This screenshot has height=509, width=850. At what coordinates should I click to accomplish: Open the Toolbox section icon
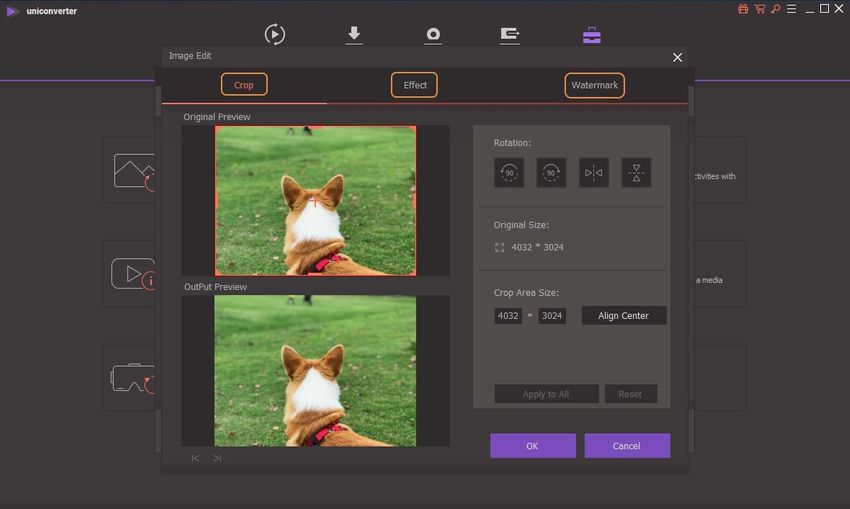(592, 35)
